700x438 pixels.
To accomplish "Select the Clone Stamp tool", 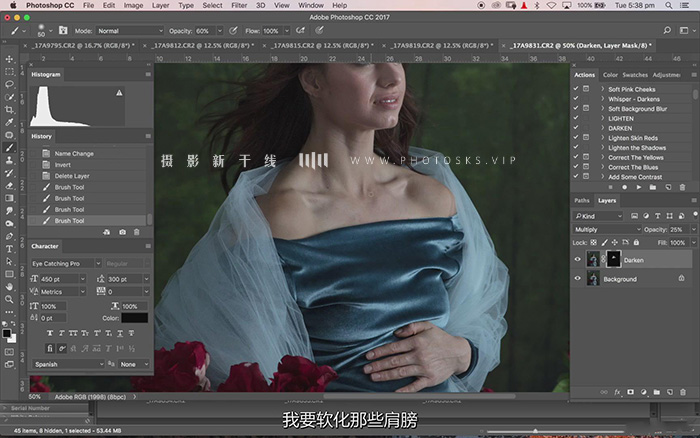I will point(9,160).
